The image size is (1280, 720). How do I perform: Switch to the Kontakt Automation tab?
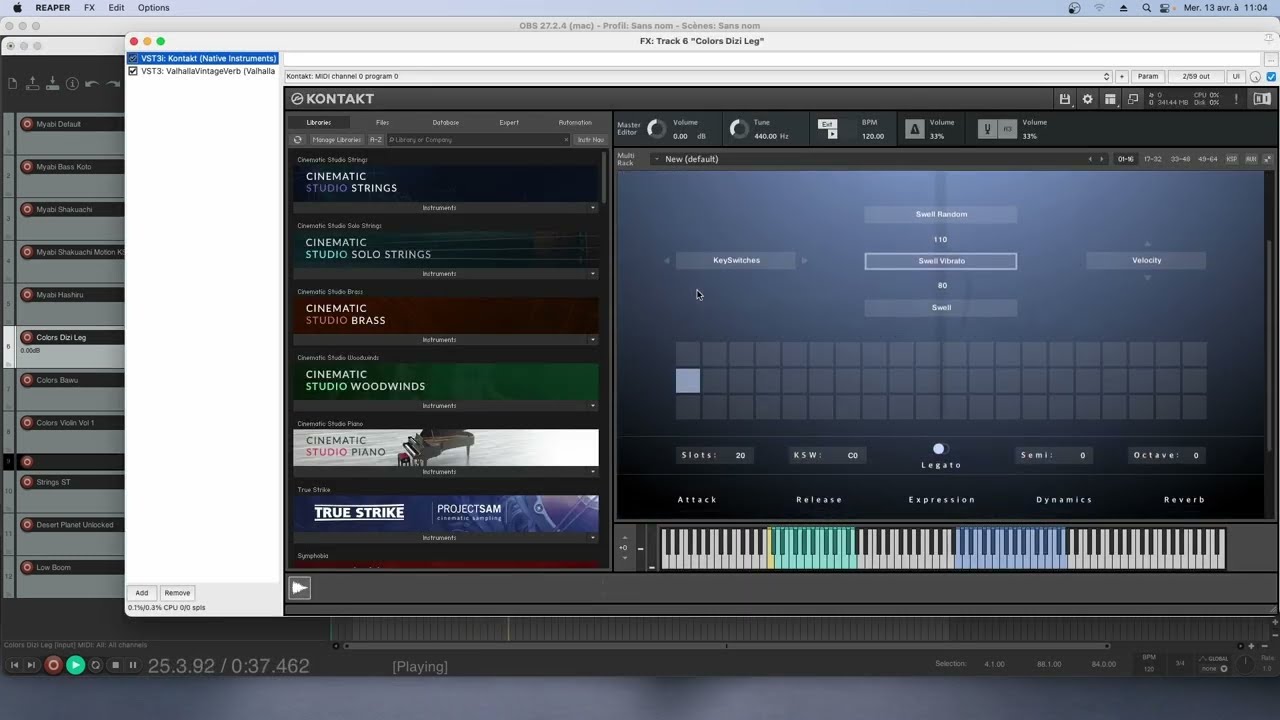[x=575, y=123]
